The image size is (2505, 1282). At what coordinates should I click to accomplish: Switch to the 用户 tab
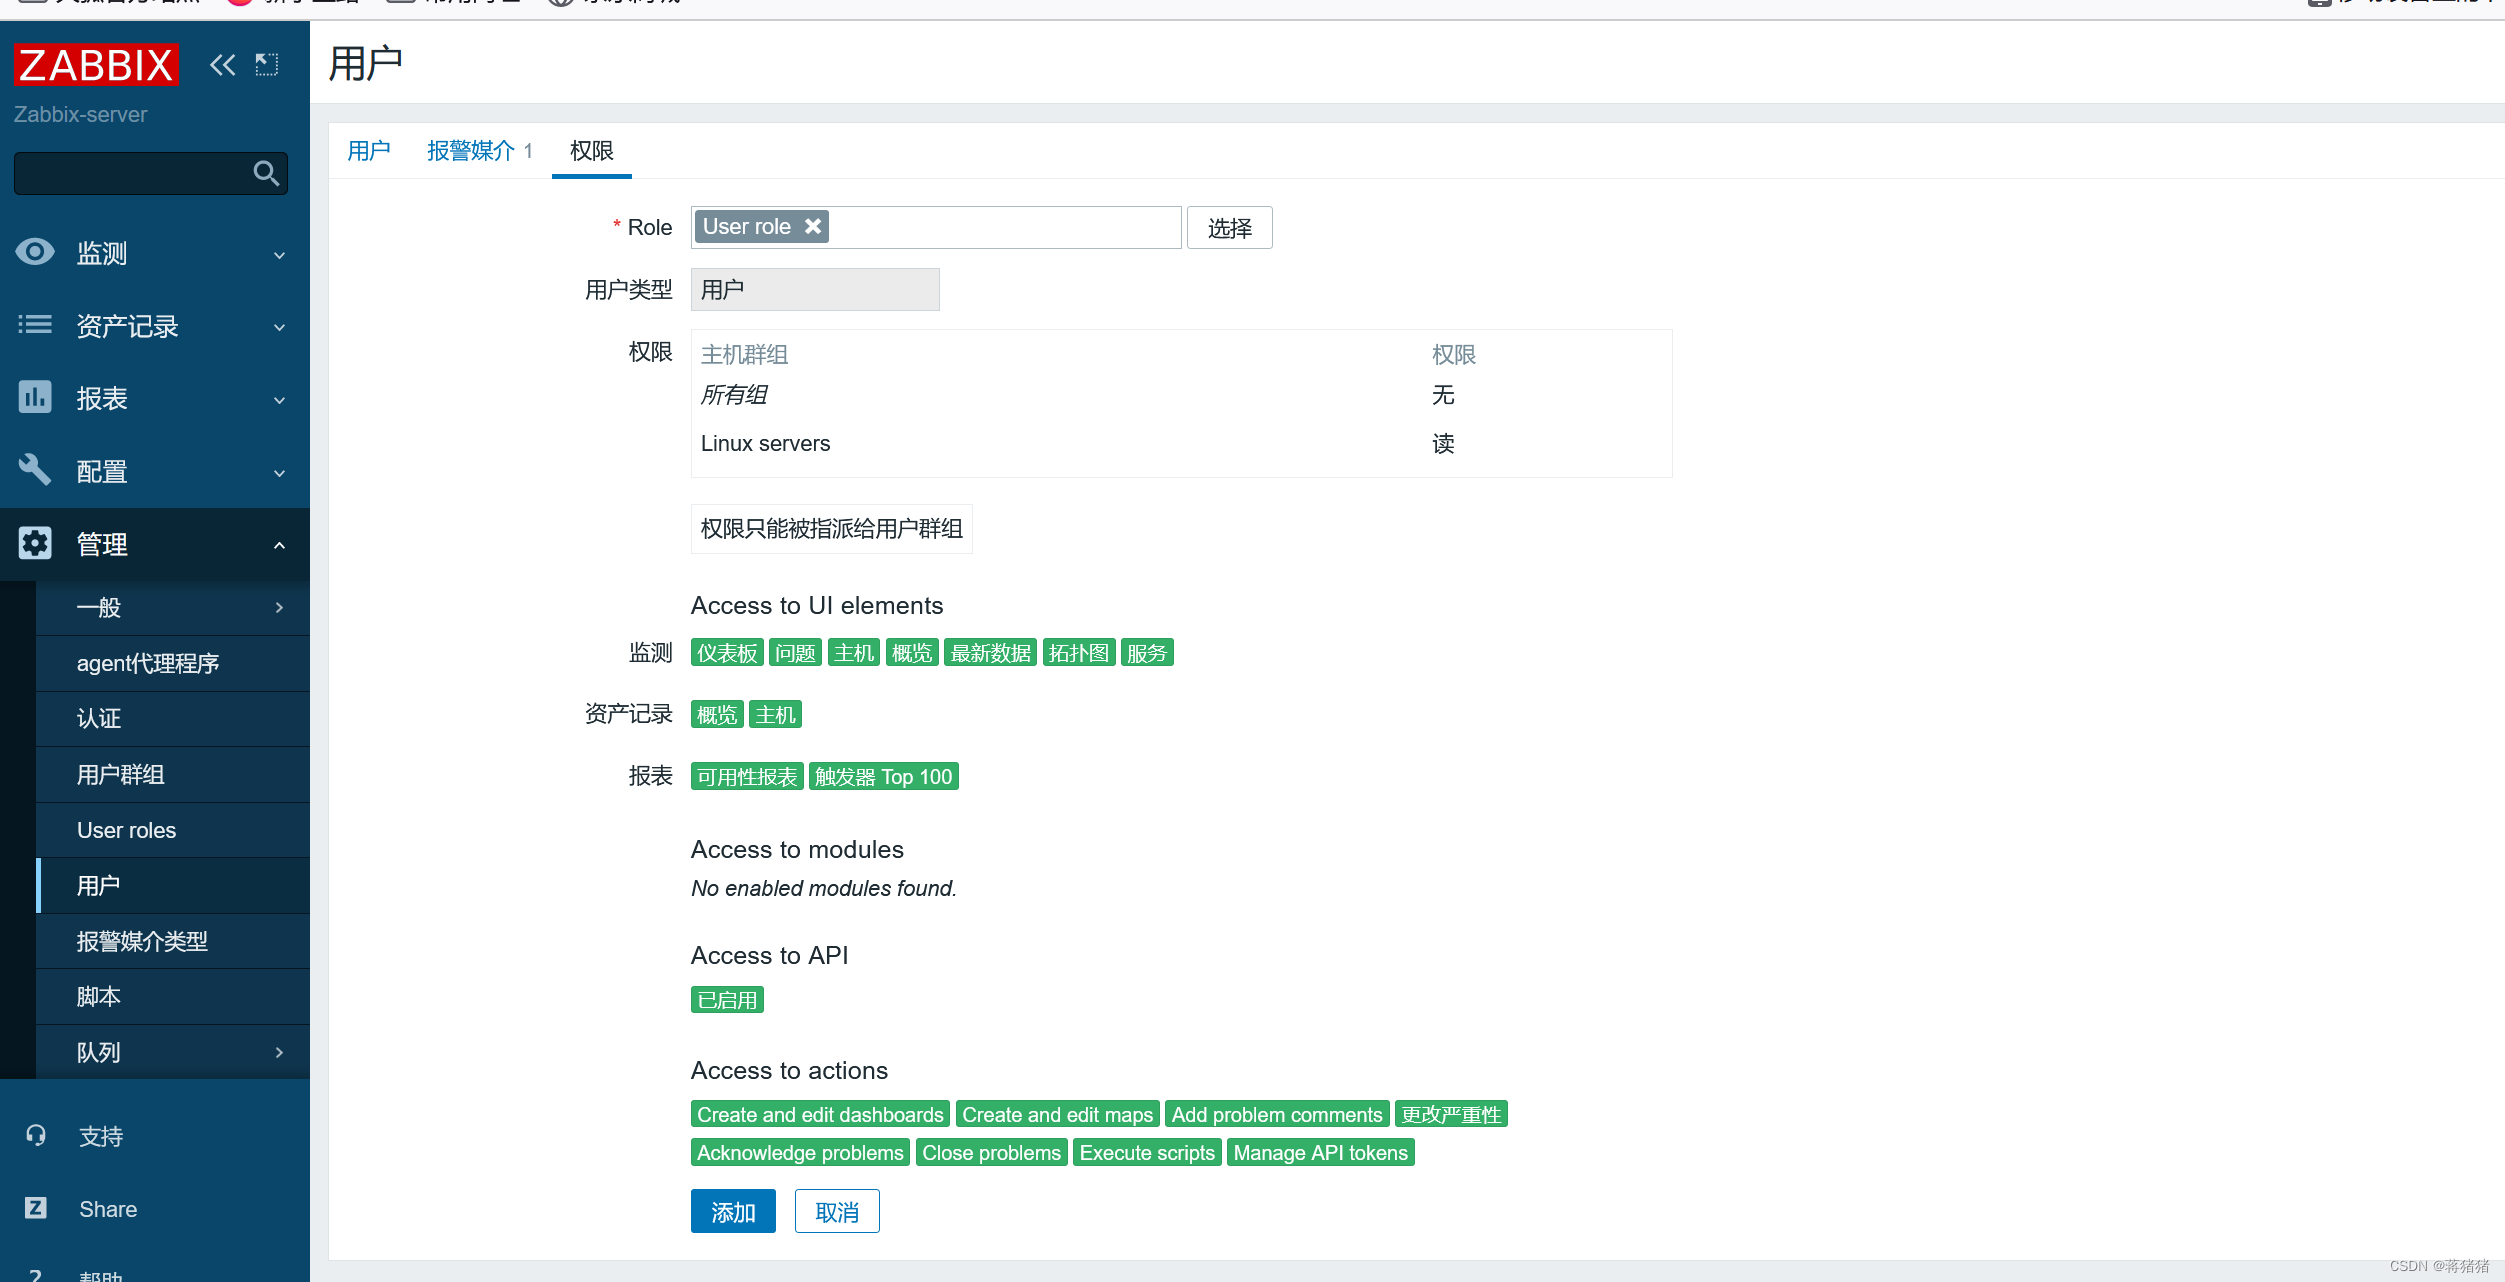click(368, 151)
